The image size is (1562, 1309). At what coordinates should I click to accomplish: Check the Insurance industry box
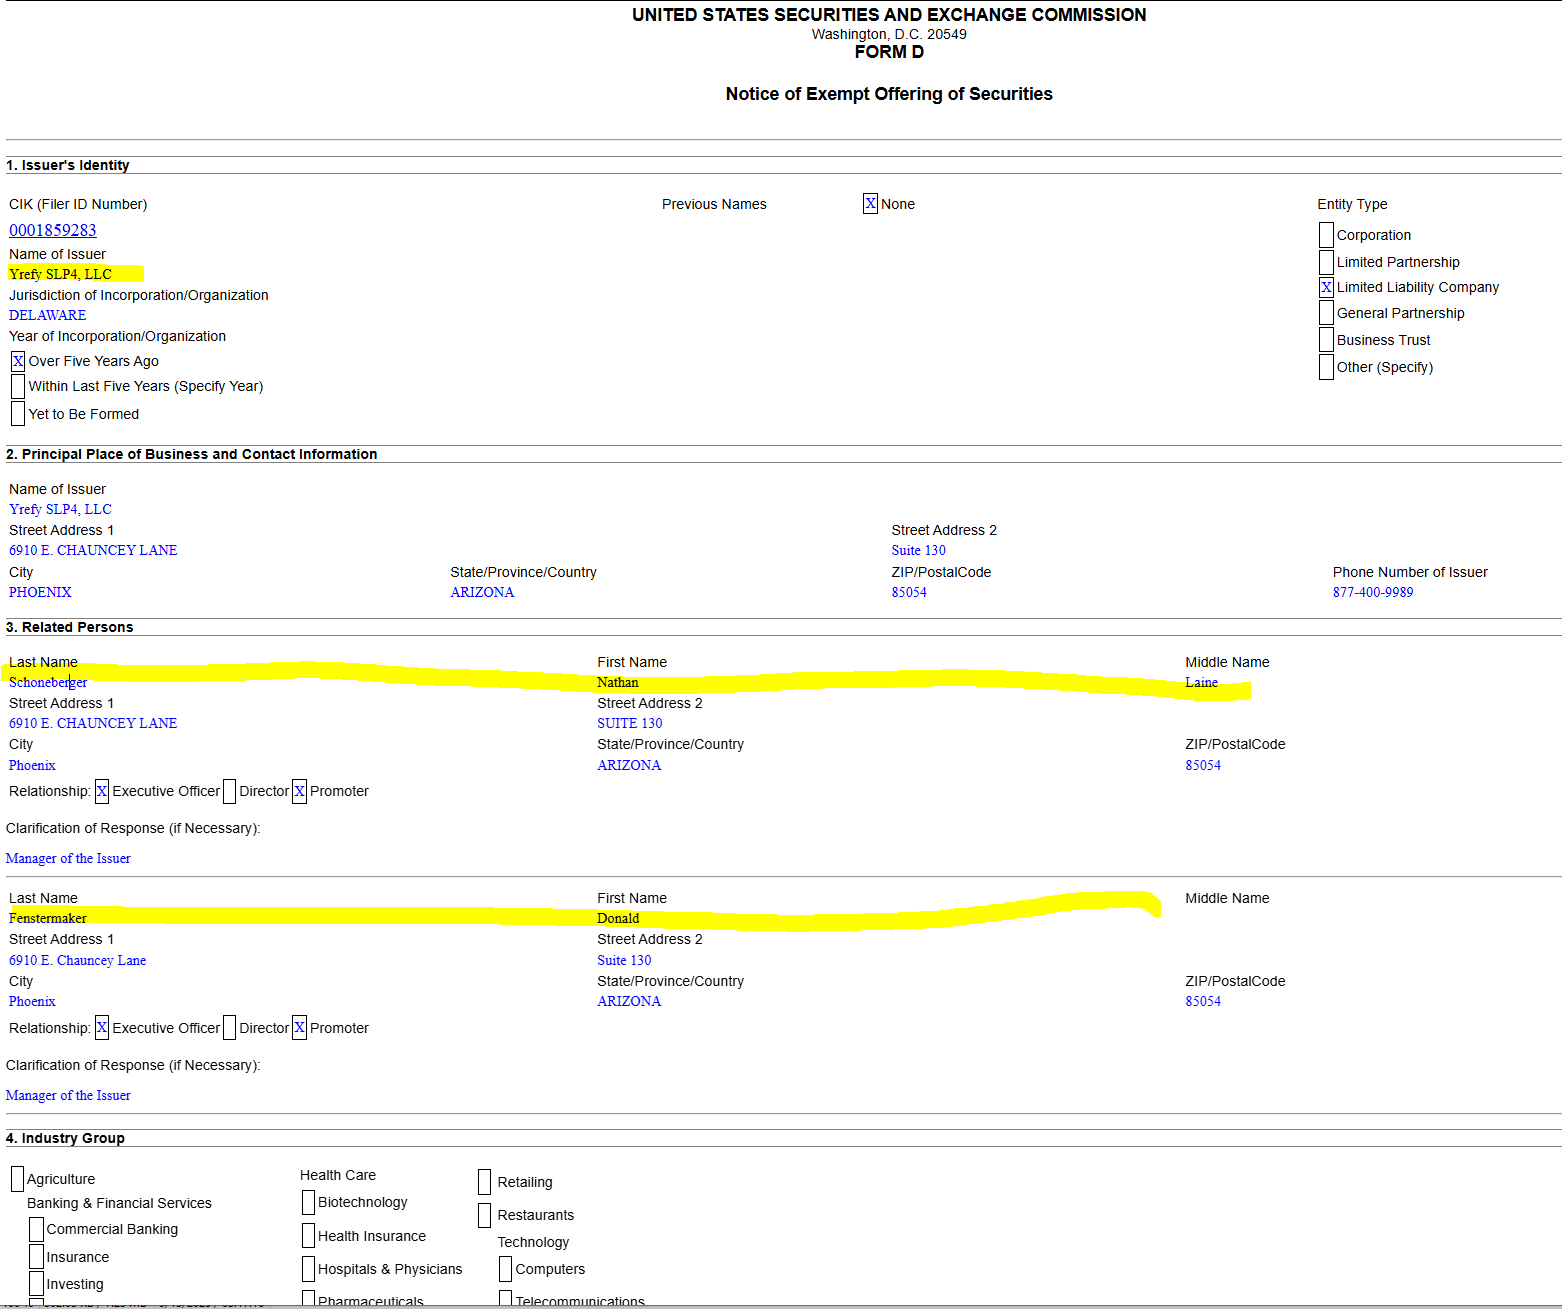(x=36, y=1257)
